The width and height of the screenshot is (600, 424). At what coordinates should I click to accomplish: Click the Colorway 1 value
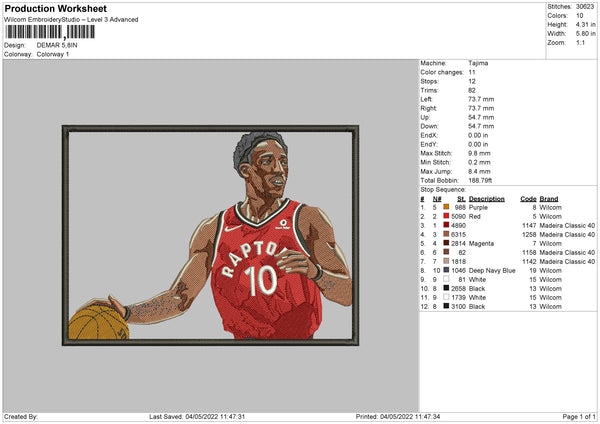point(53,54)
